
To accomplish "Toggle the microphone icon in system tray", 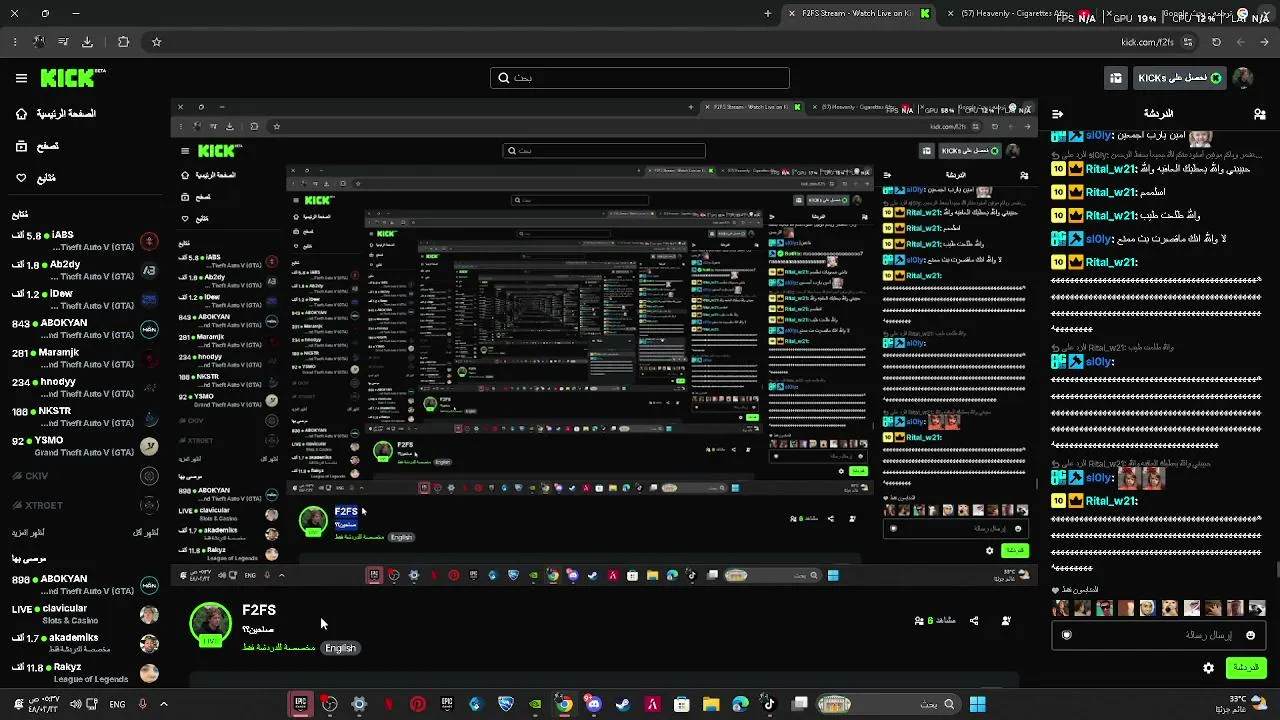I will point(142,704).
